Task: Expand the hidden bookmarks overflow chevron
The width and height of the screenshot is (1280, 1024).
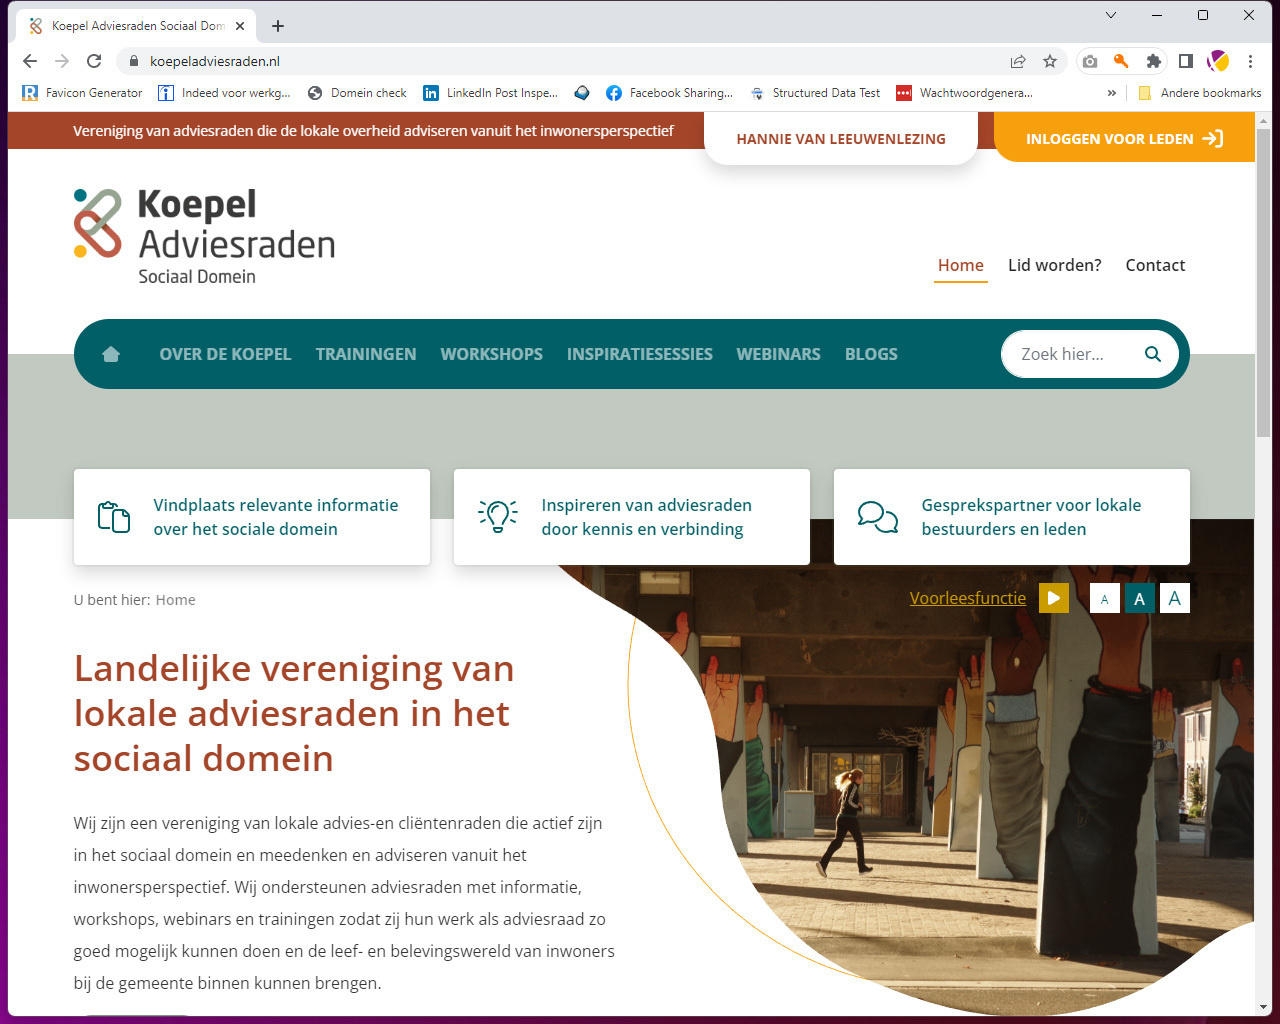Action: [x=1111, y=93]
